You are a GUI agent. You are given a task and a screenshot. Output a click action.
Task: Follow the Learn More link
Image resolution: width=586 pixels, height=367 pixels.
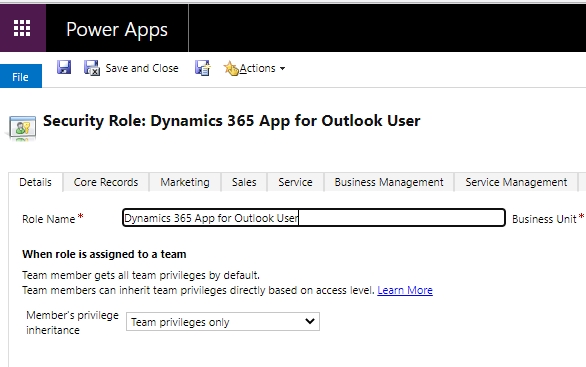click(x=405, y=290)
